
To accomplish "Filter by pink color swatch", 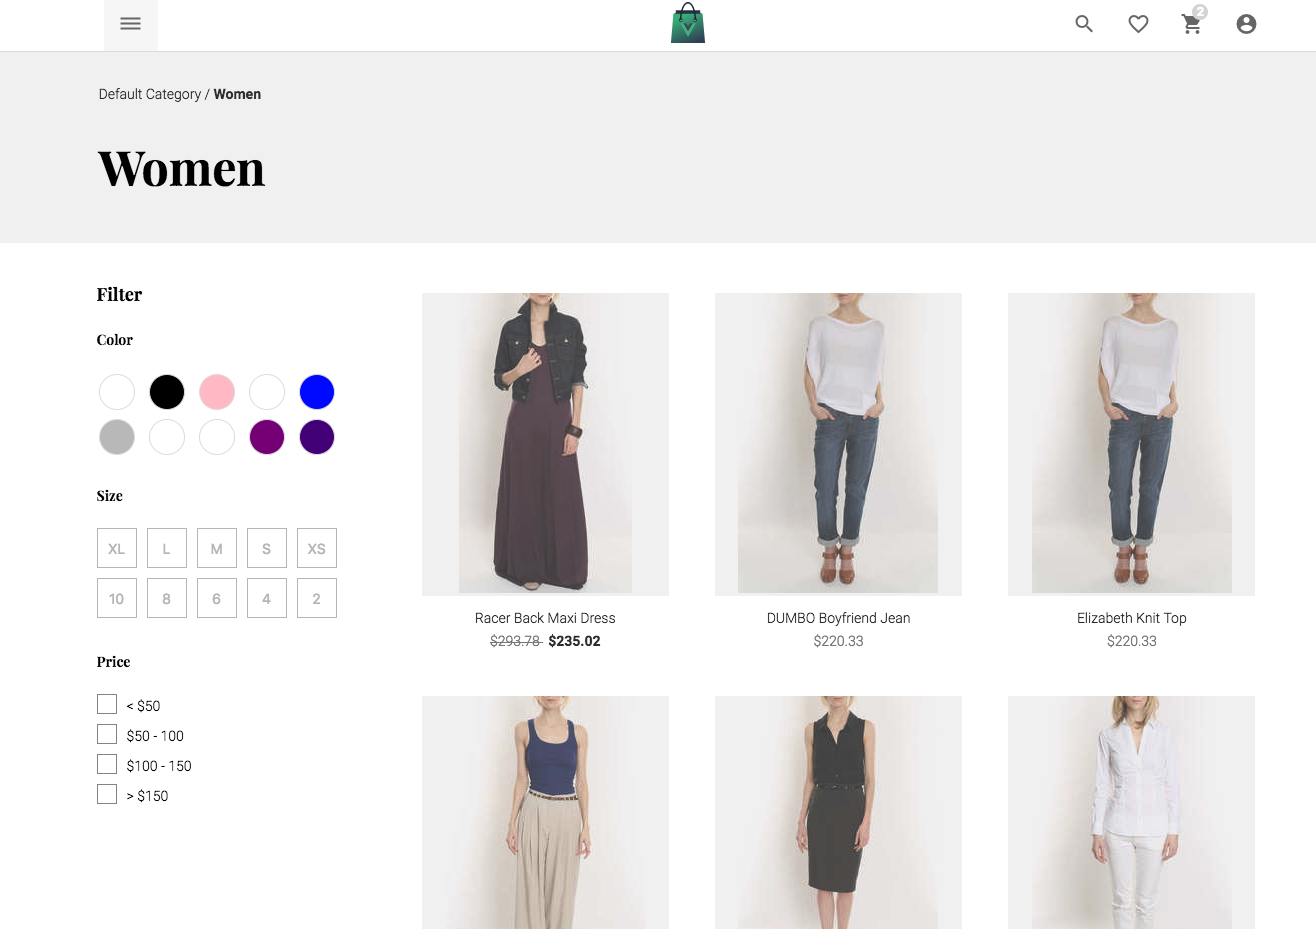I will [x=217, y=392].
